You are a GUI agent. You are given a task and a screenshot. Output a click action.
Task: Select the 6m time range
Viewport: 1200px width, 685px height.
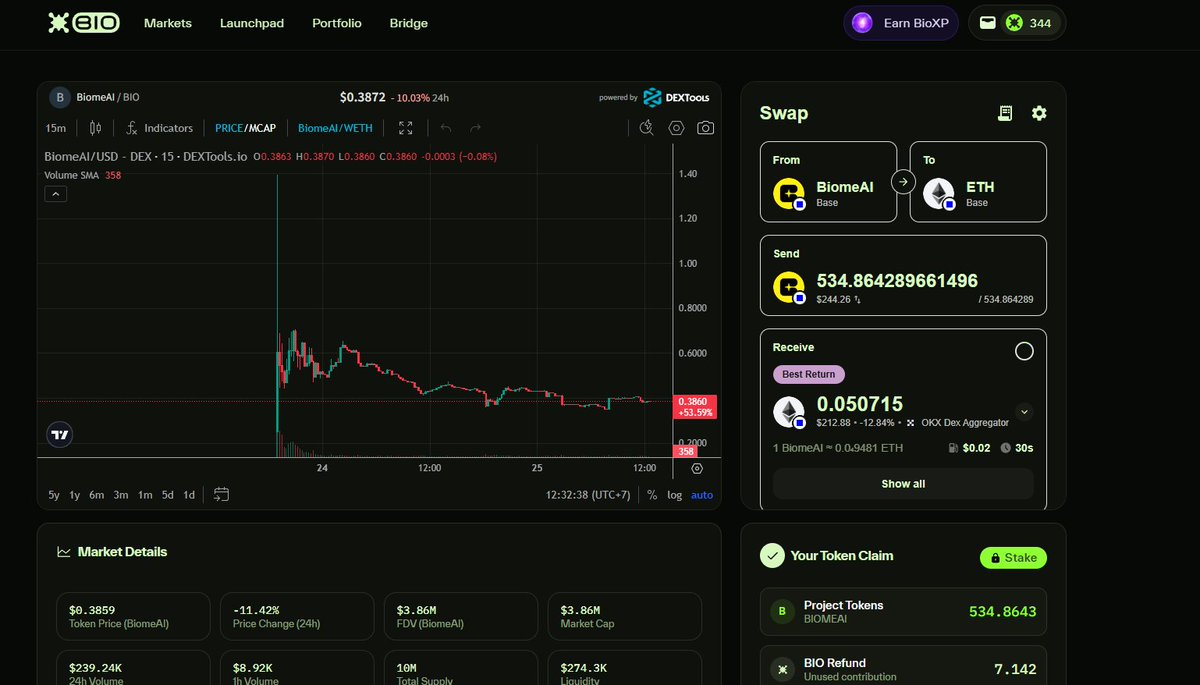pos(97,495)
